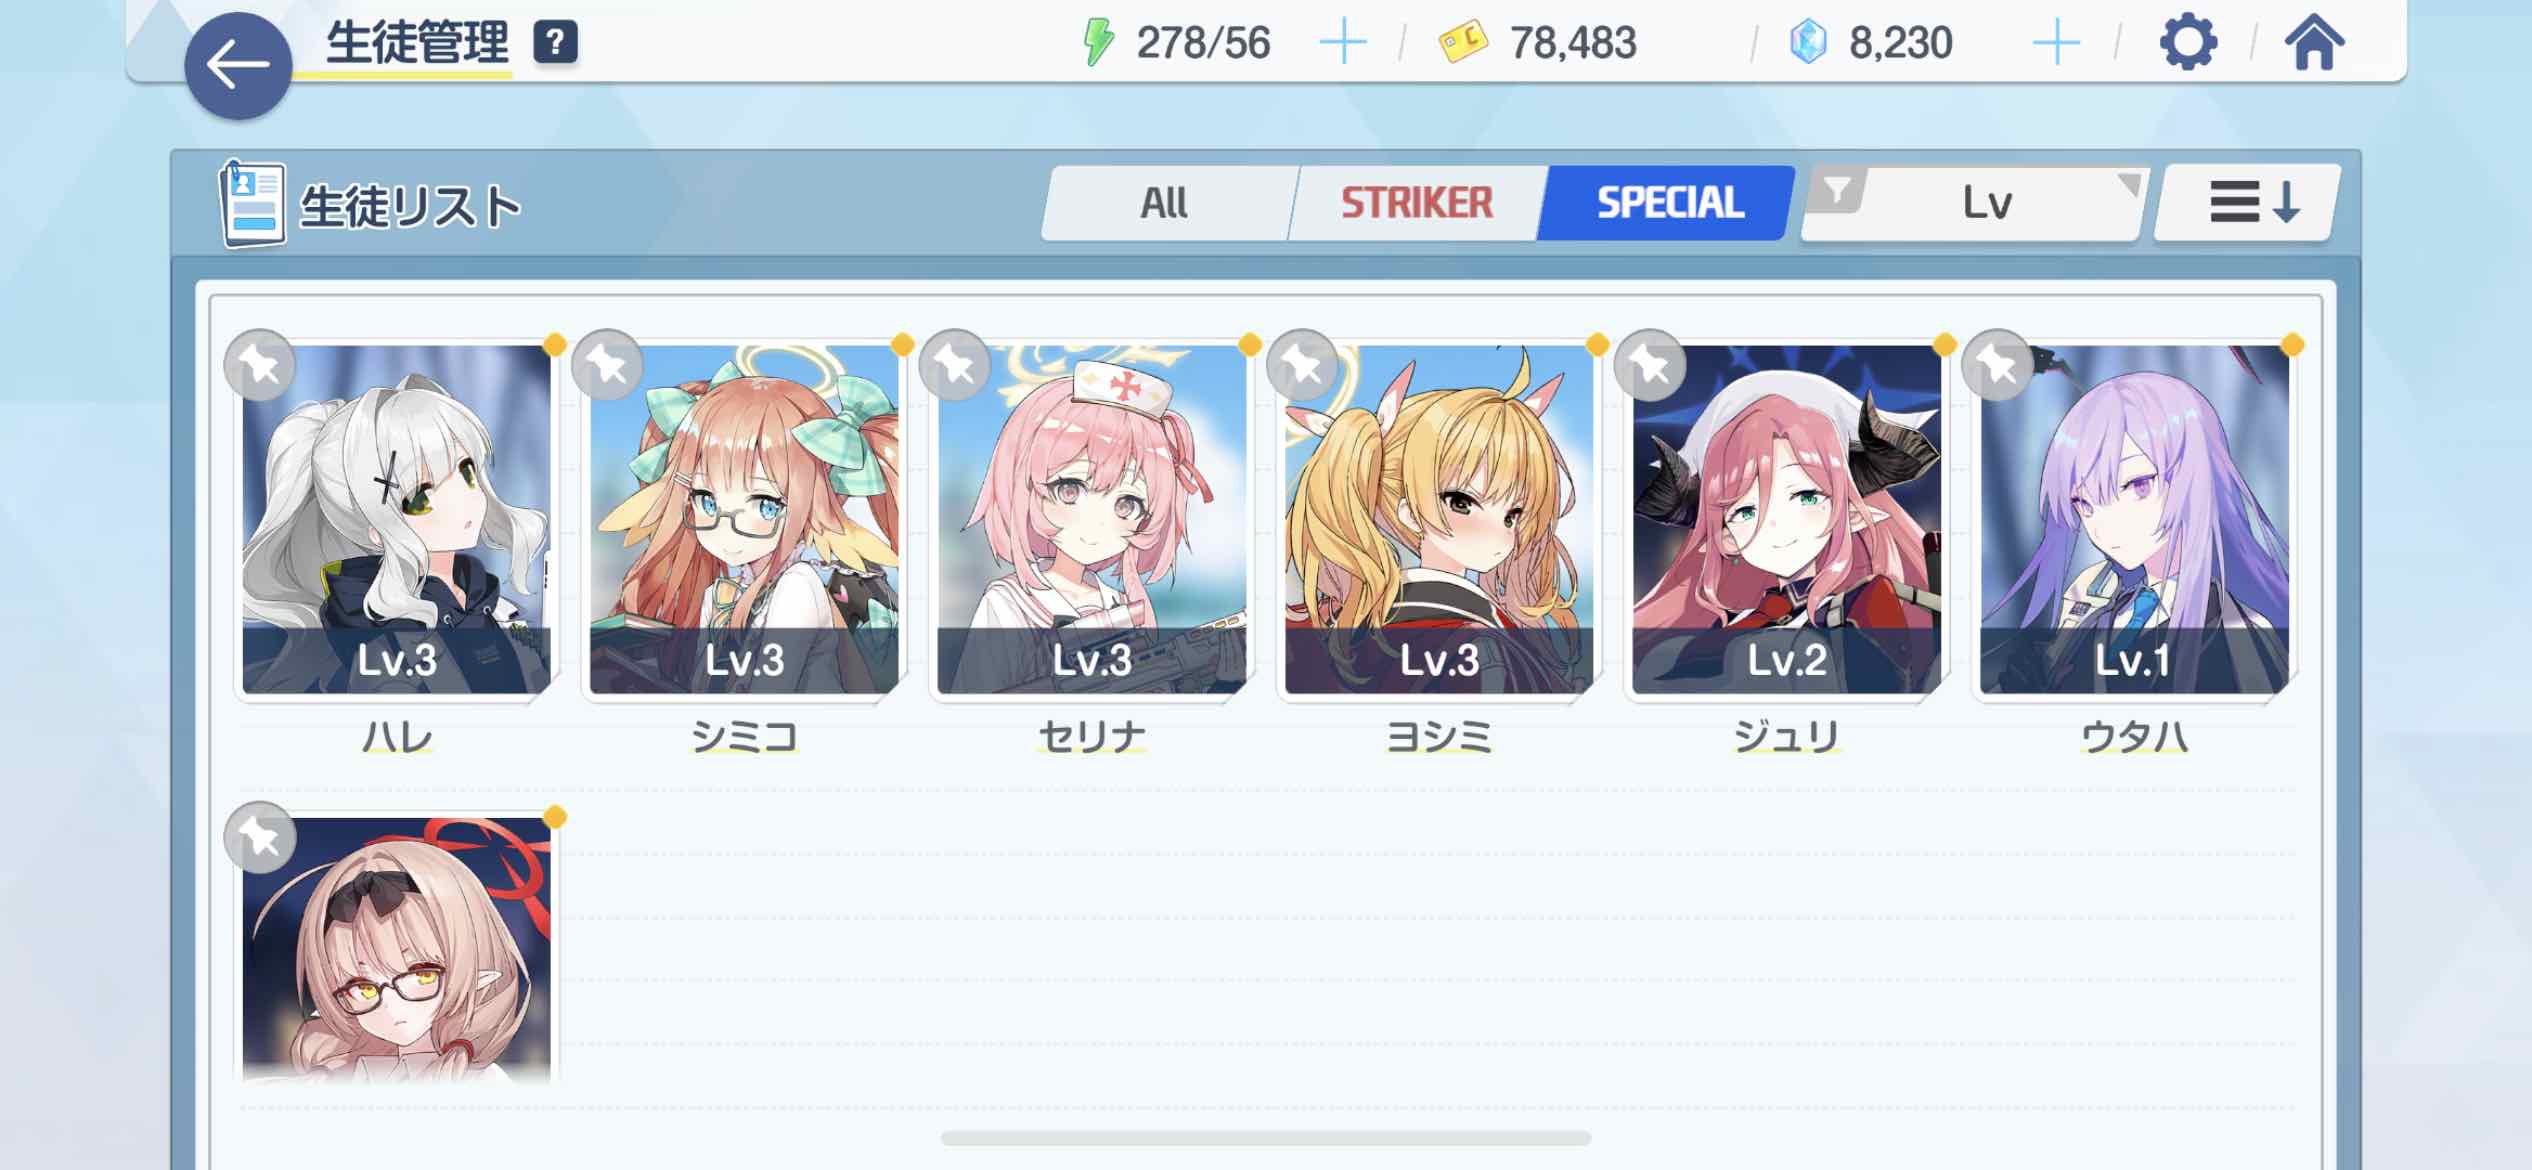Image resolution: width=2532 pixels, height=1170 pixels.
Task: Switch to the STRIKER tab
Action: pyautogui.click(x=1416, y=203)
